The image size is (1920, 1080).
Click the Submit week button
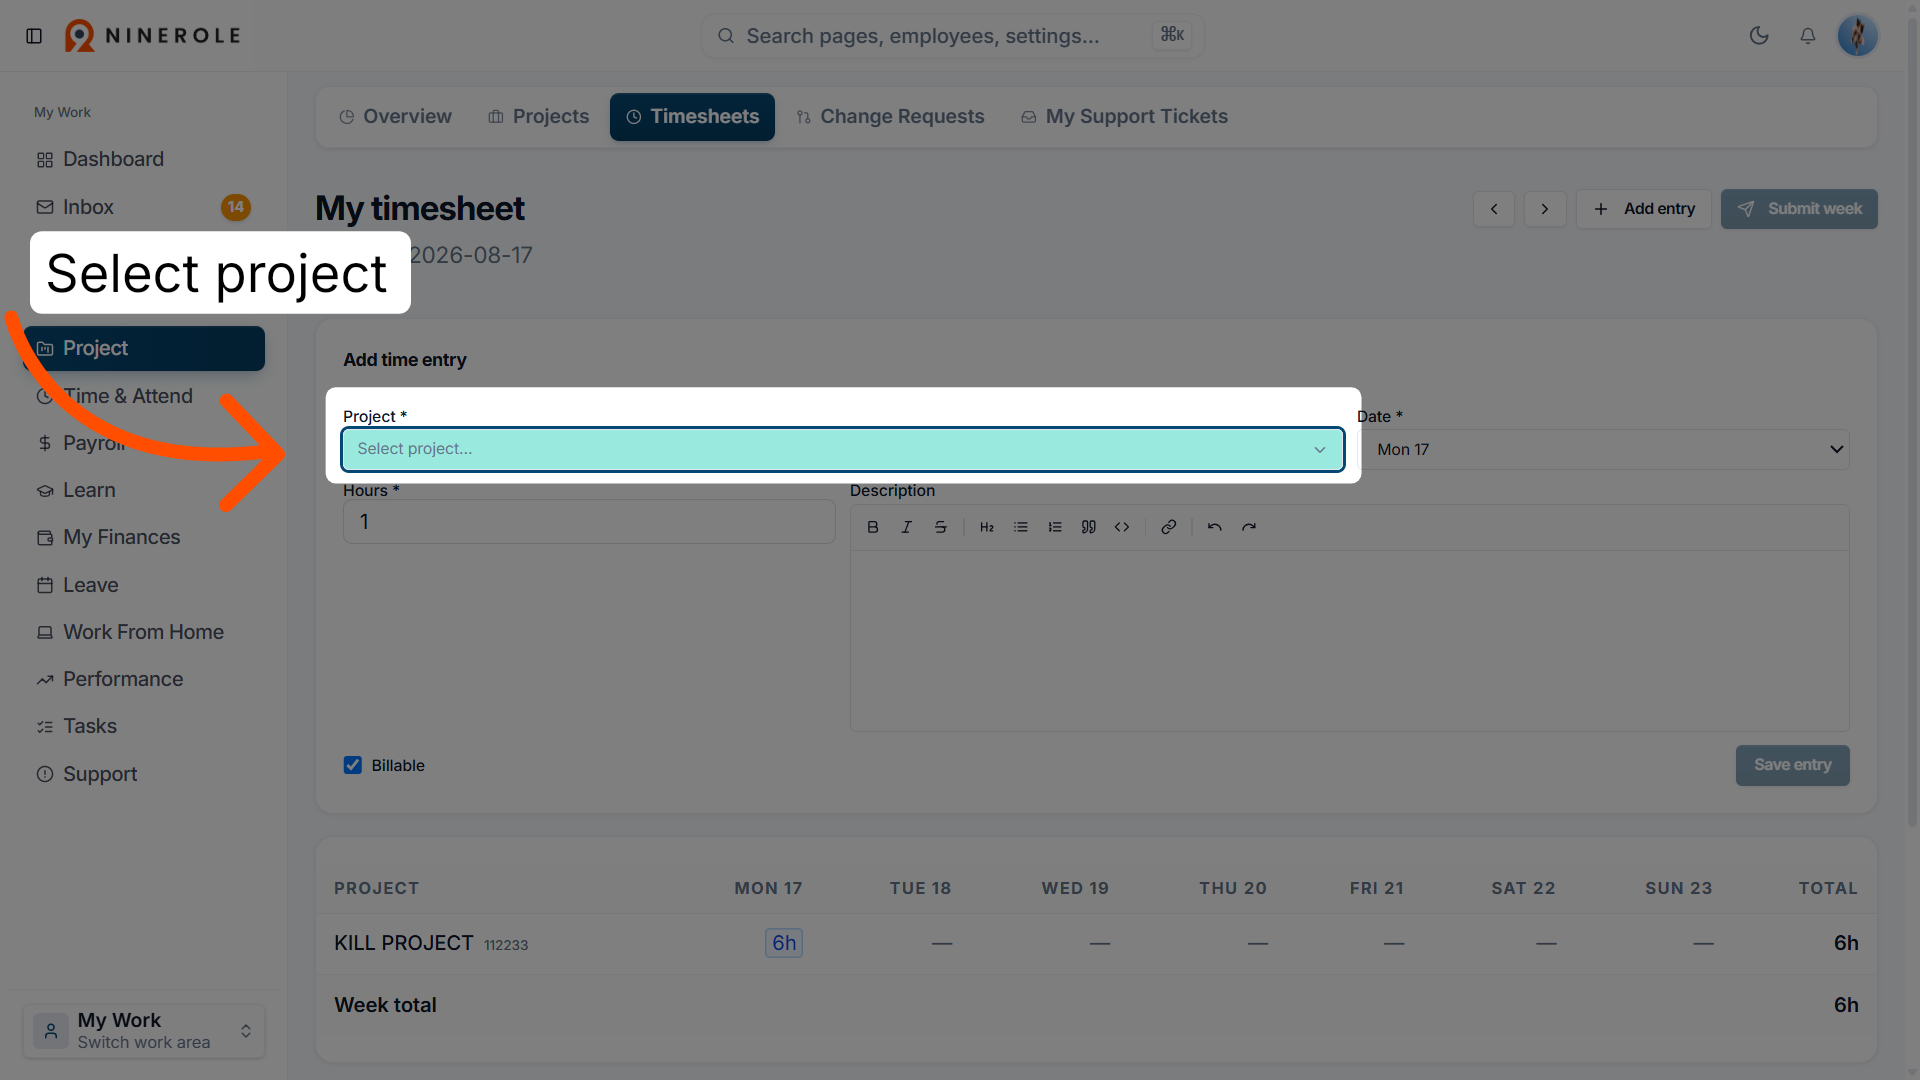click(x=1799, y=209)
